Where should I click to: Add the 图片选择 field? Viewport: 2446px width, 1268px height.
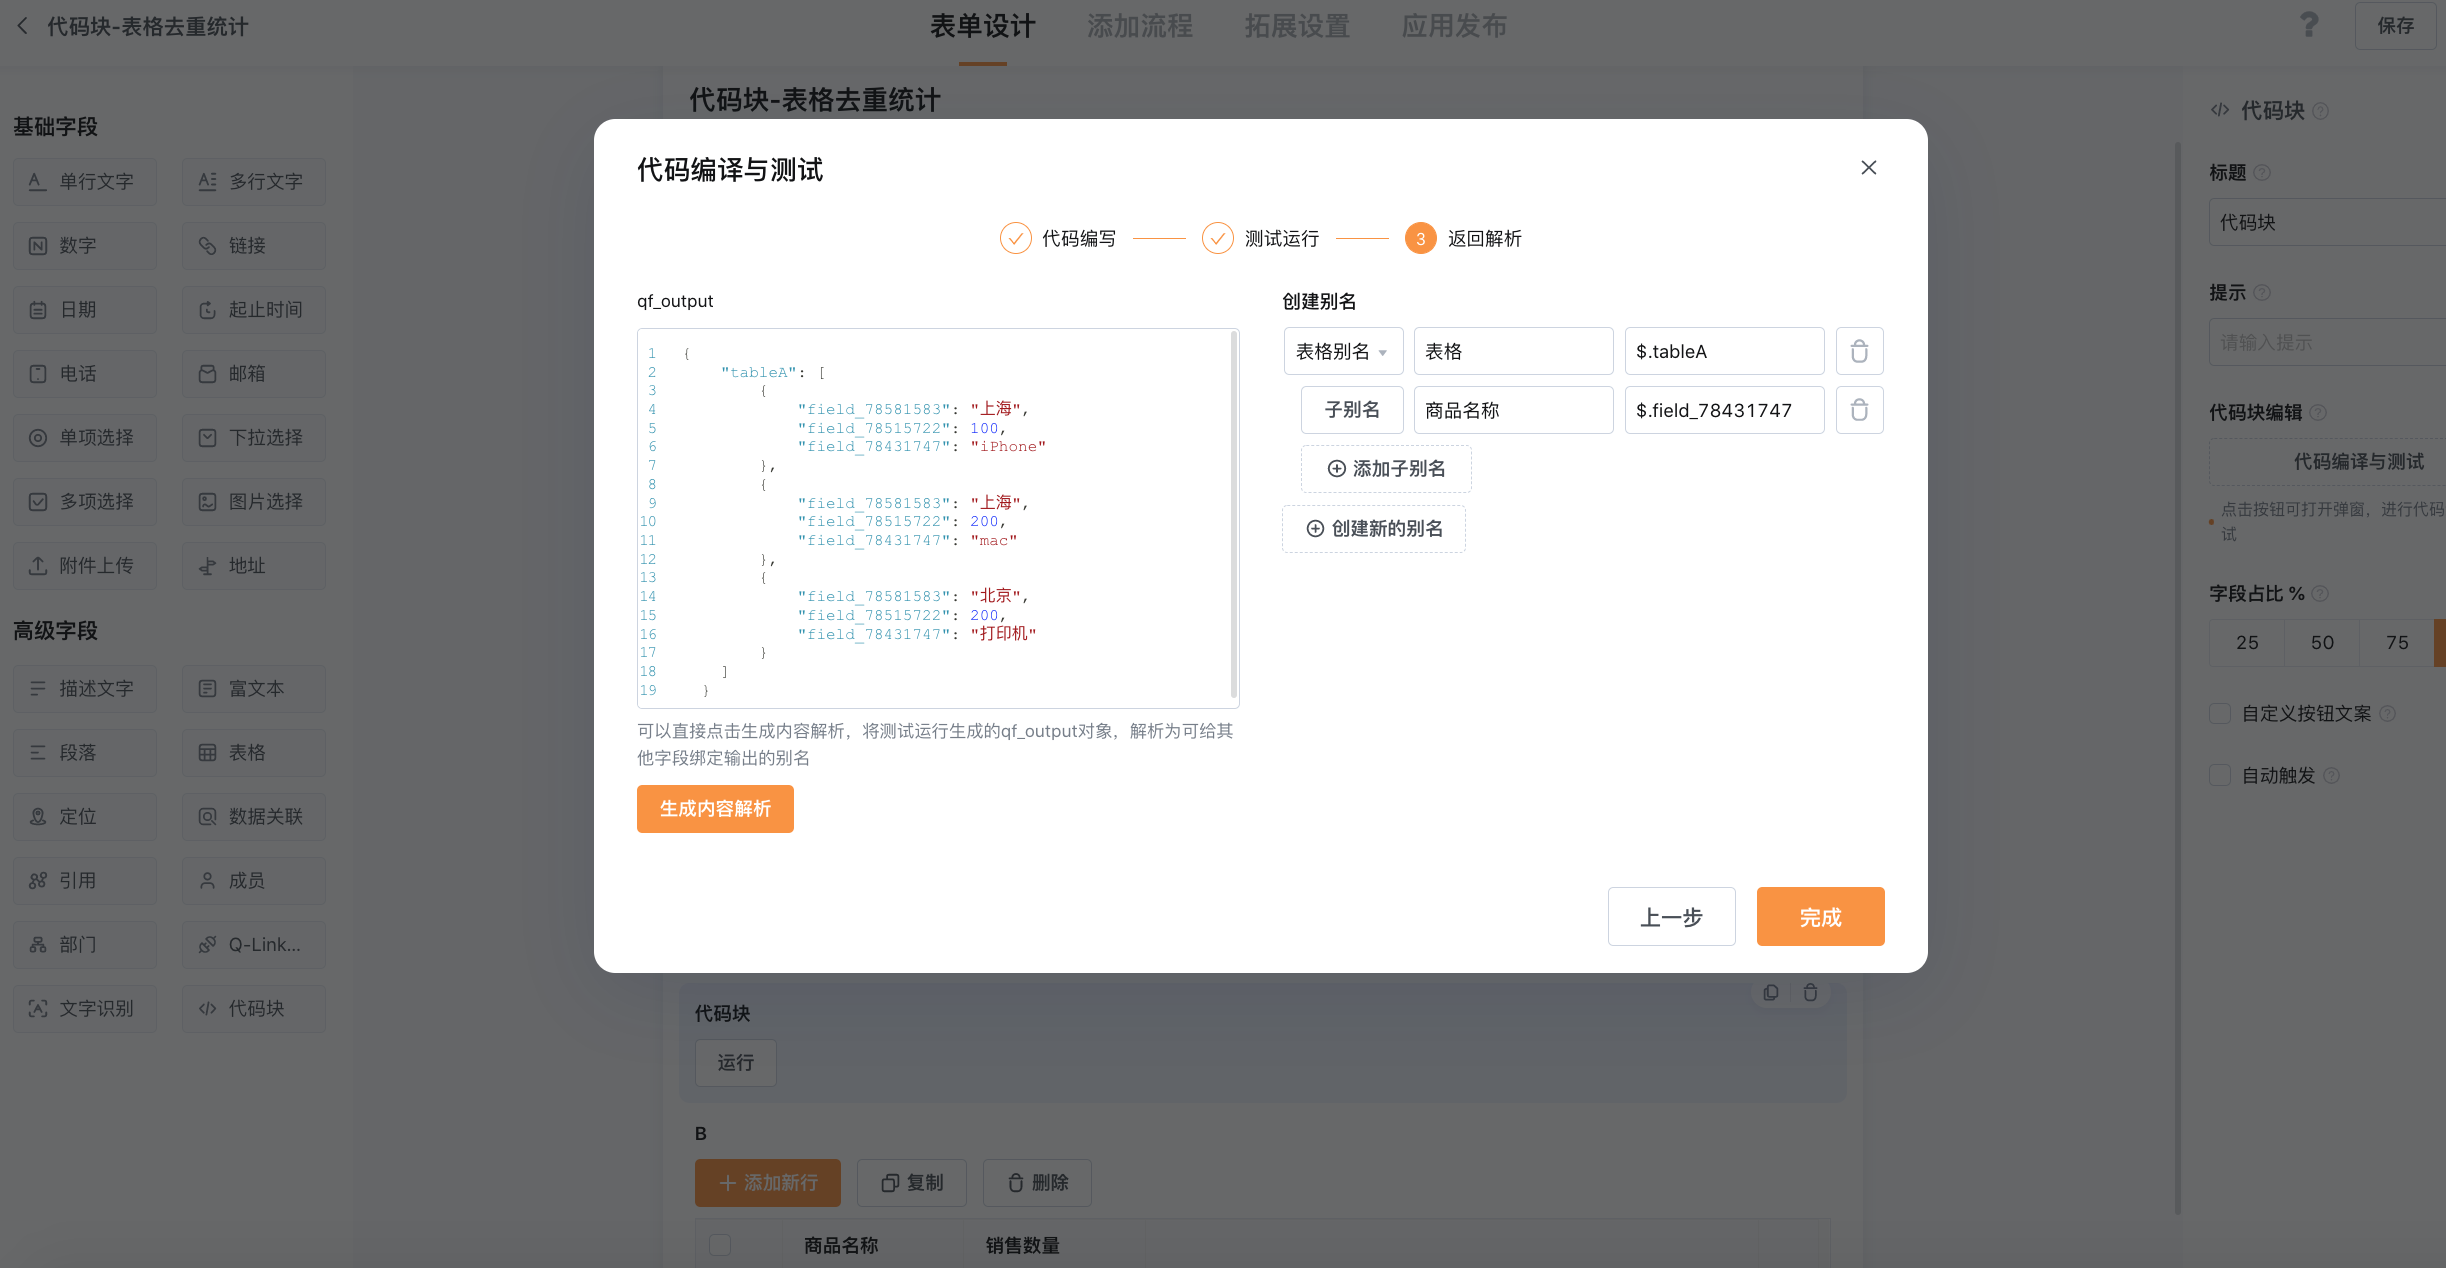tap(254, 501)
